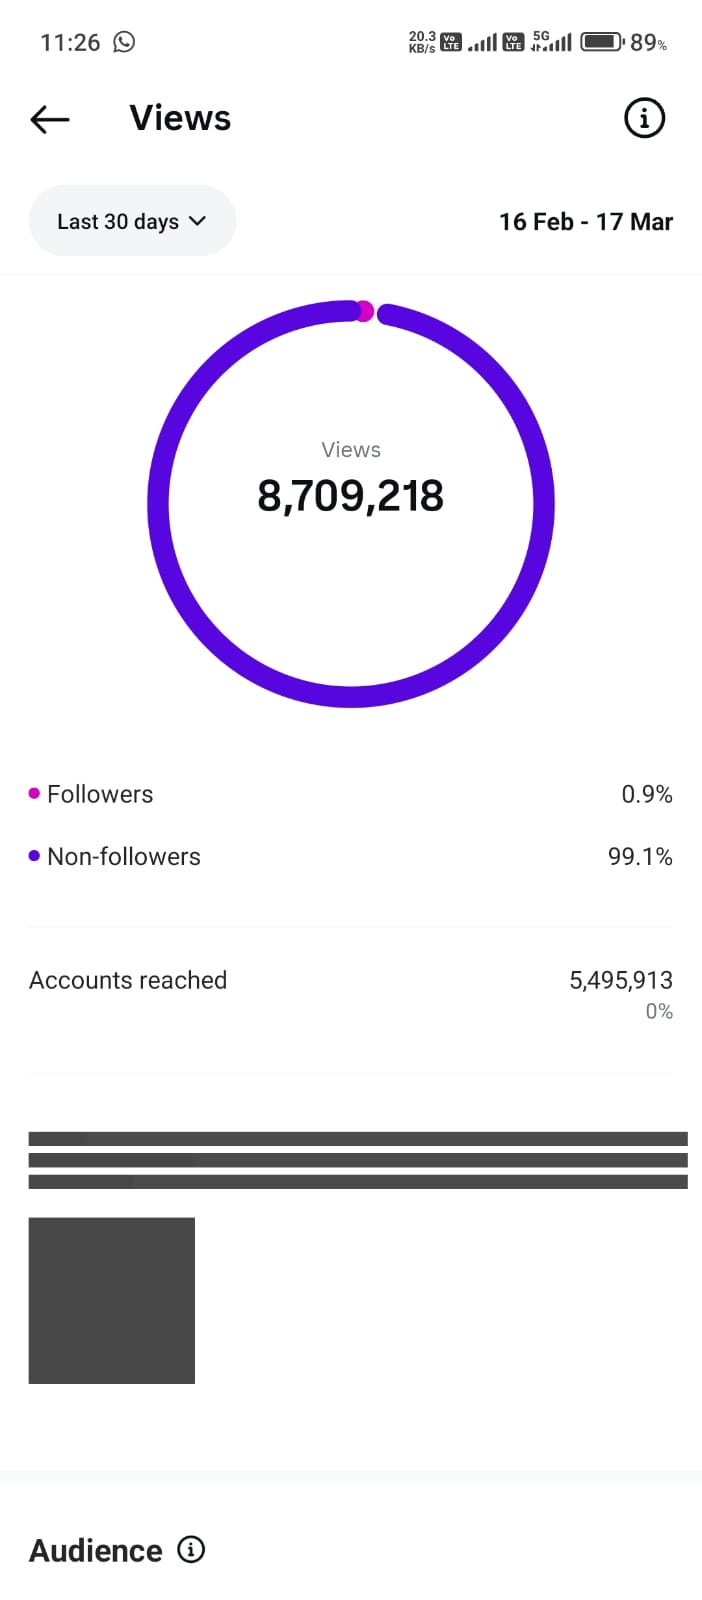Tap the 16 Feb - 17 Mar date range

(x=586, y=222)
